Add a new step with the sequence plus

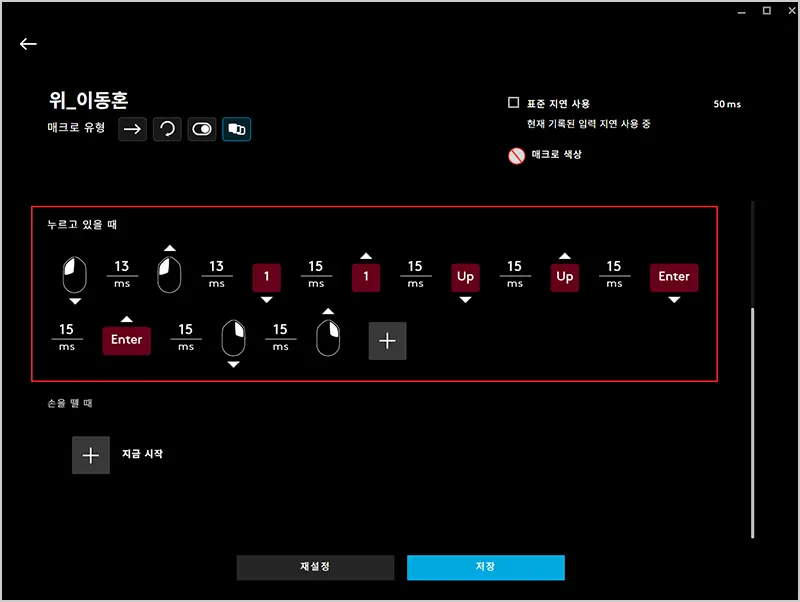[x=387, y=340]
